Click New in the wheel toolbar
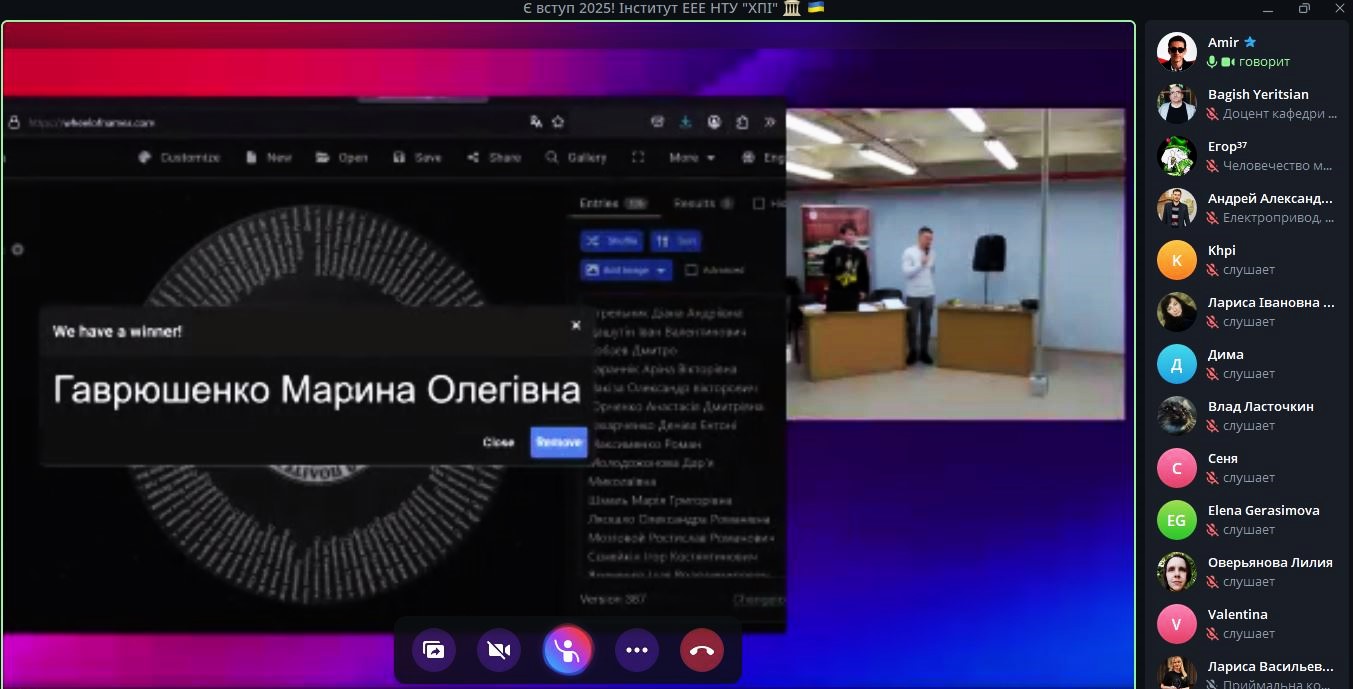1353x689 pixels. pos(269,158)
